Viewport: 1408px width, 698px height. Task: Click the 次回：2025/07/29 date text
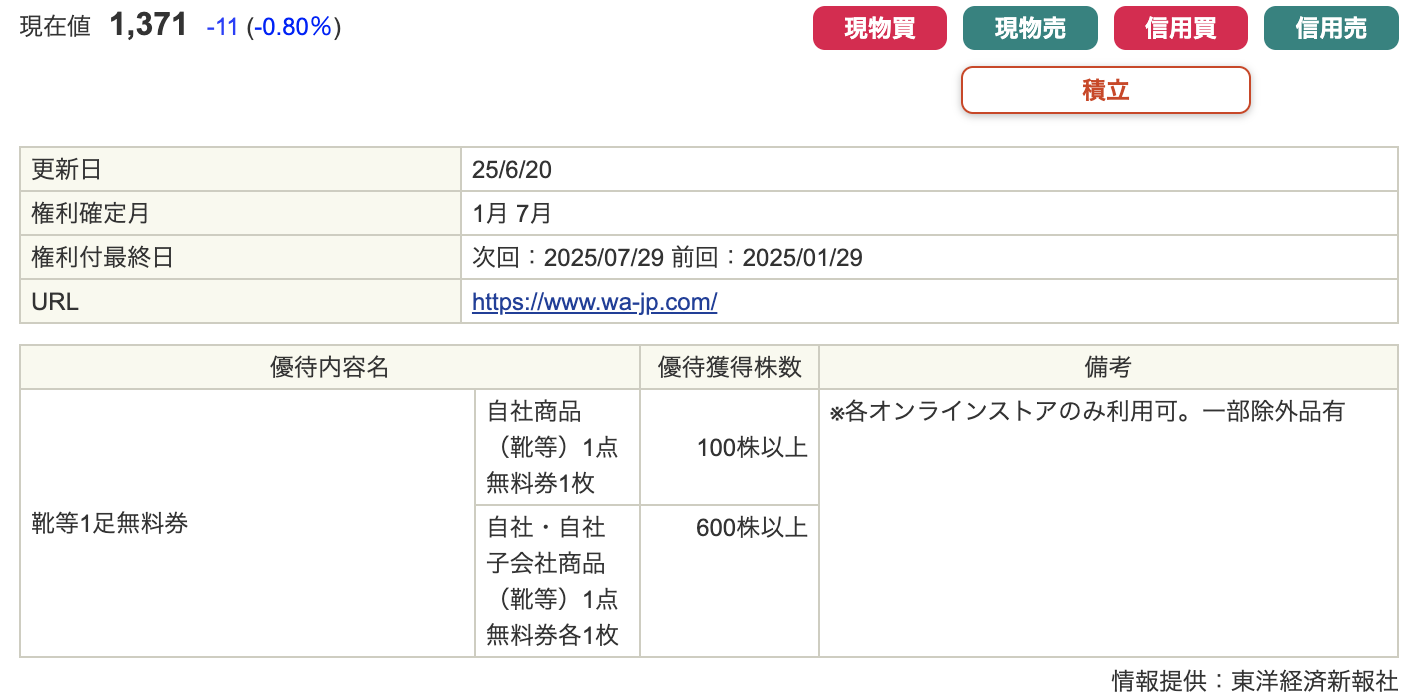pos(568,258)
